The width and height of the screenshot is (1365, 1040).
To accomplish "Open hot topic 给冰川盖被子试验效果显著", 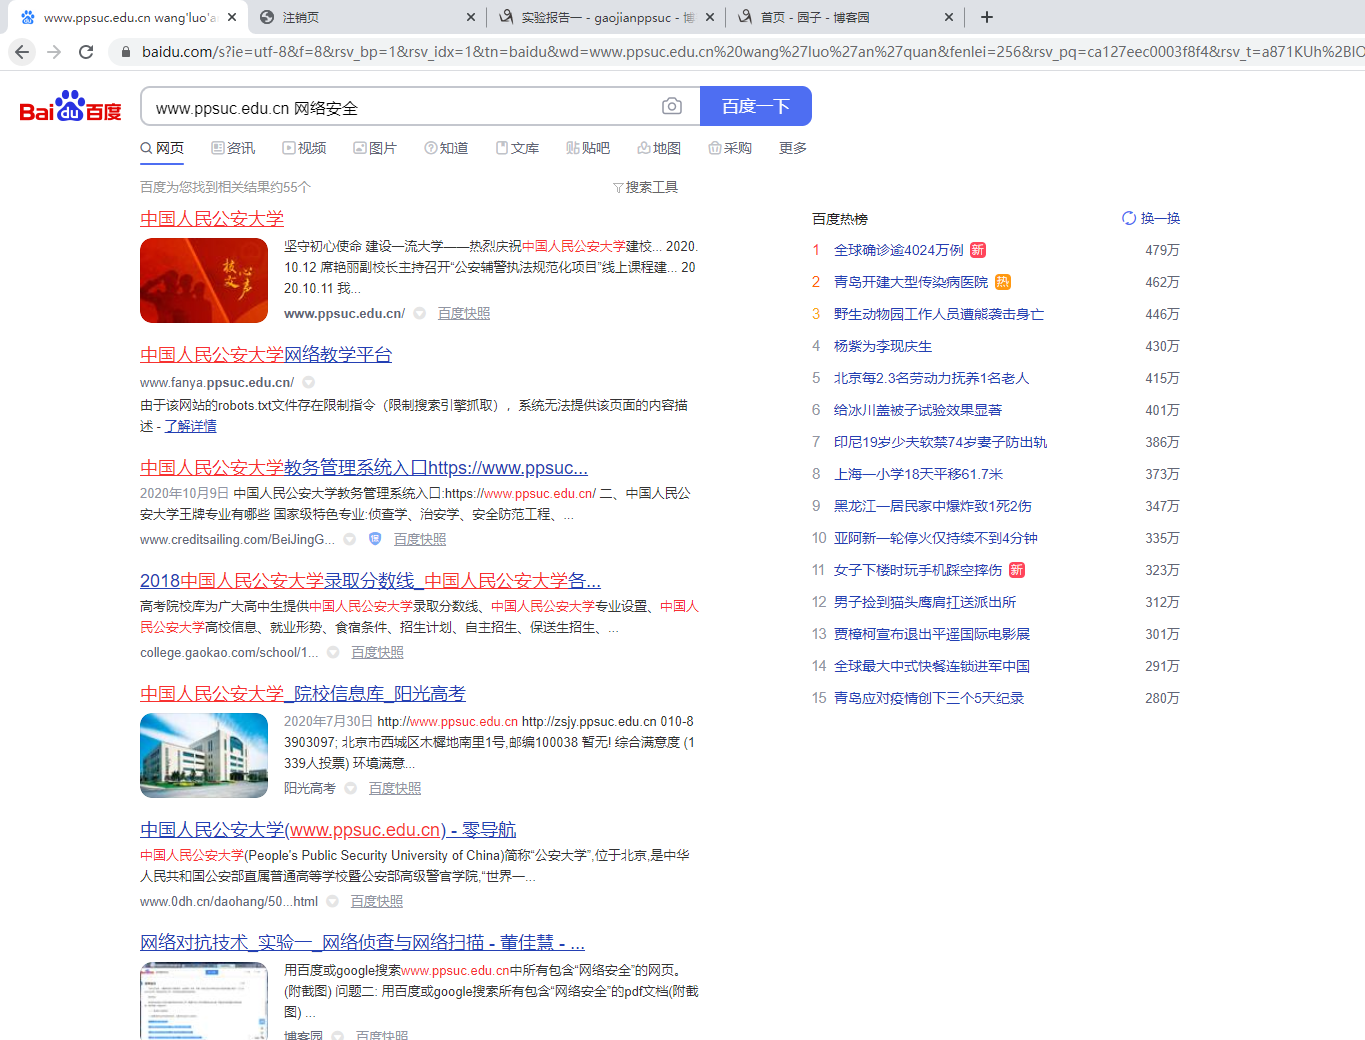I will point(918,410).
